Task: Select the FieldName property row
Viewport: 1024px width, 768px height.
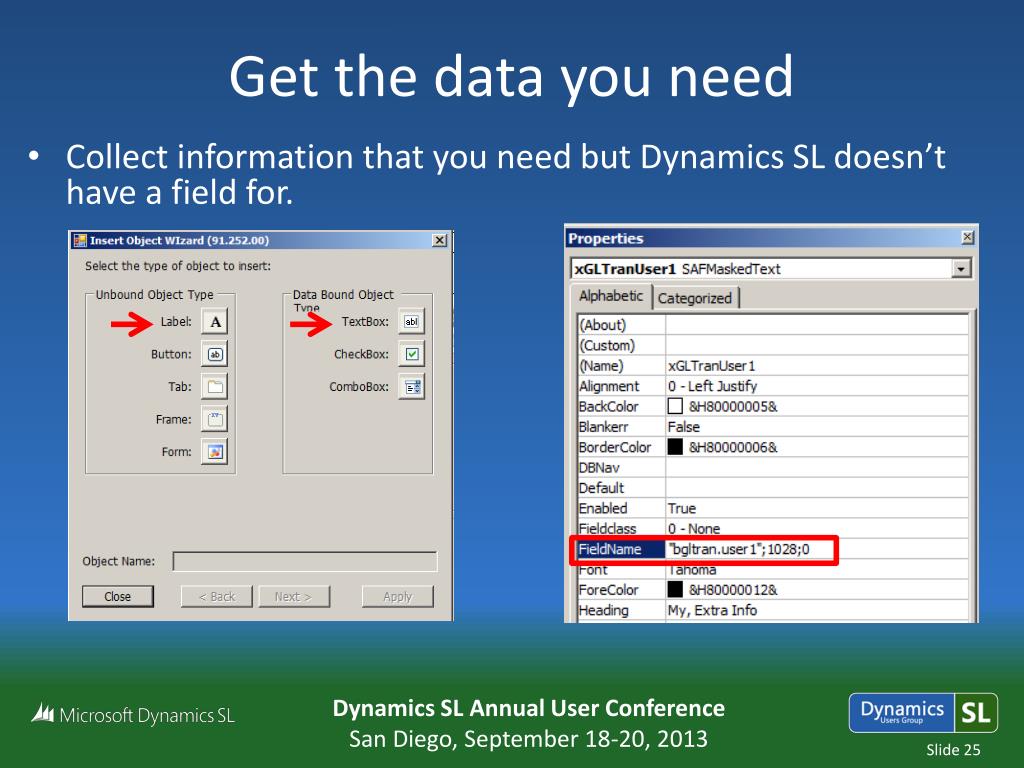Action: click(x=773, y=549)
